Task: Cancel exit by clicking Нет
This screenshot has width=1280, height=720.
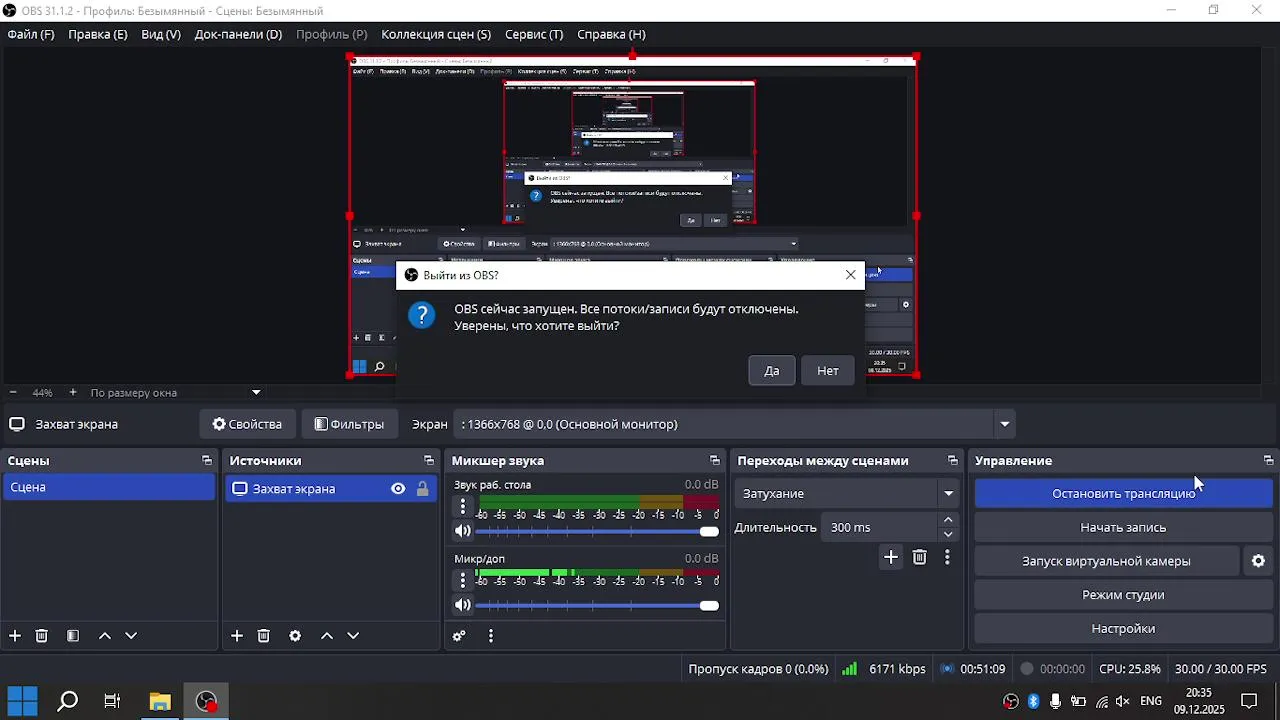Action: pyautogui.click(x=828, y=371)
